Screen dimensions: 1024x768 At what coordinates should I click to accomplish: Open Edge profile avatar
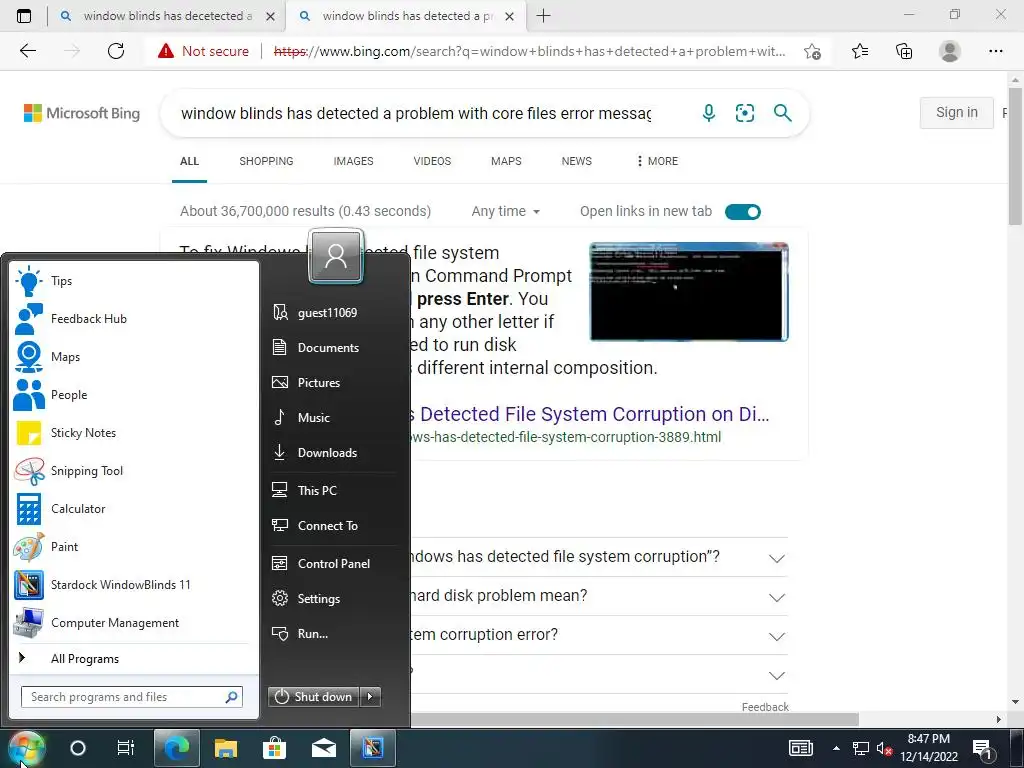950,51
